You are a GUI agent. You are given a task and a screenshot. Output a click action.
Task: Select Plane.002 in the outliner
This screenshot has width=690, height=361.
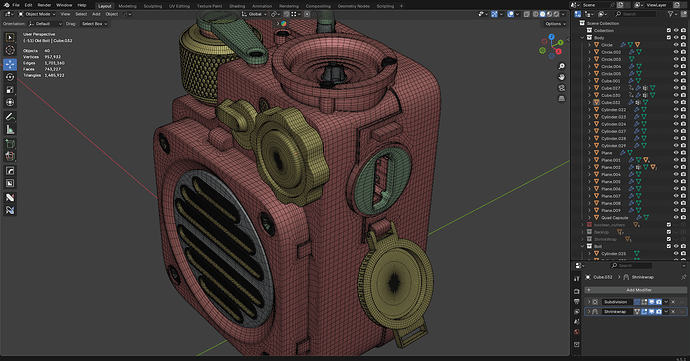610,167
